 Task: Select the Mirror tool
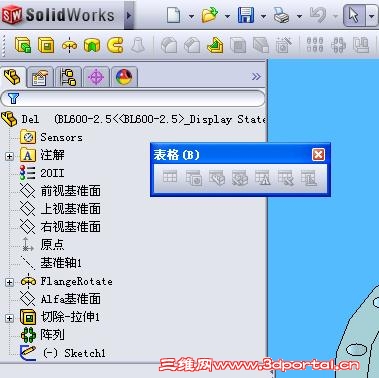click(361, 45)
